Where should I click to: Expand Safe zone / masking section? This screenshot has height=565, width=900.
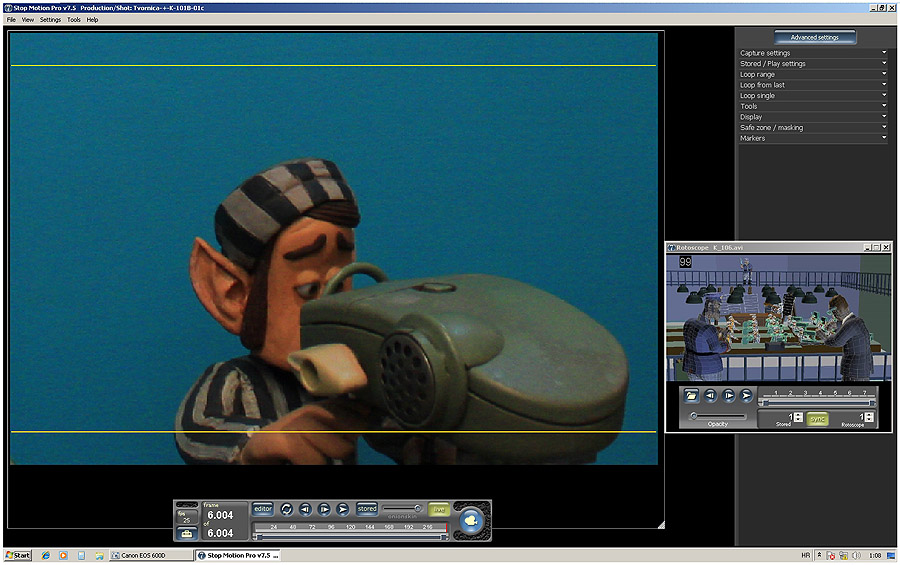pyautogui.click(x=813, y=127)
